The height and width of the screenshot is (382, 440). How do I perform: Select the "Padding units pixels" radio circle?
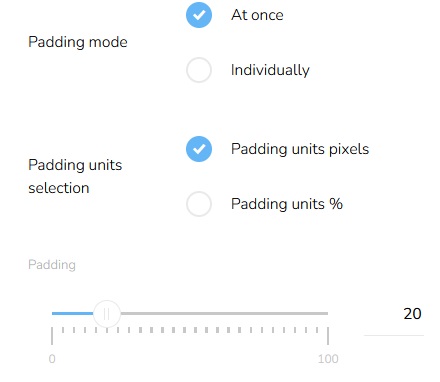point(199,149)
